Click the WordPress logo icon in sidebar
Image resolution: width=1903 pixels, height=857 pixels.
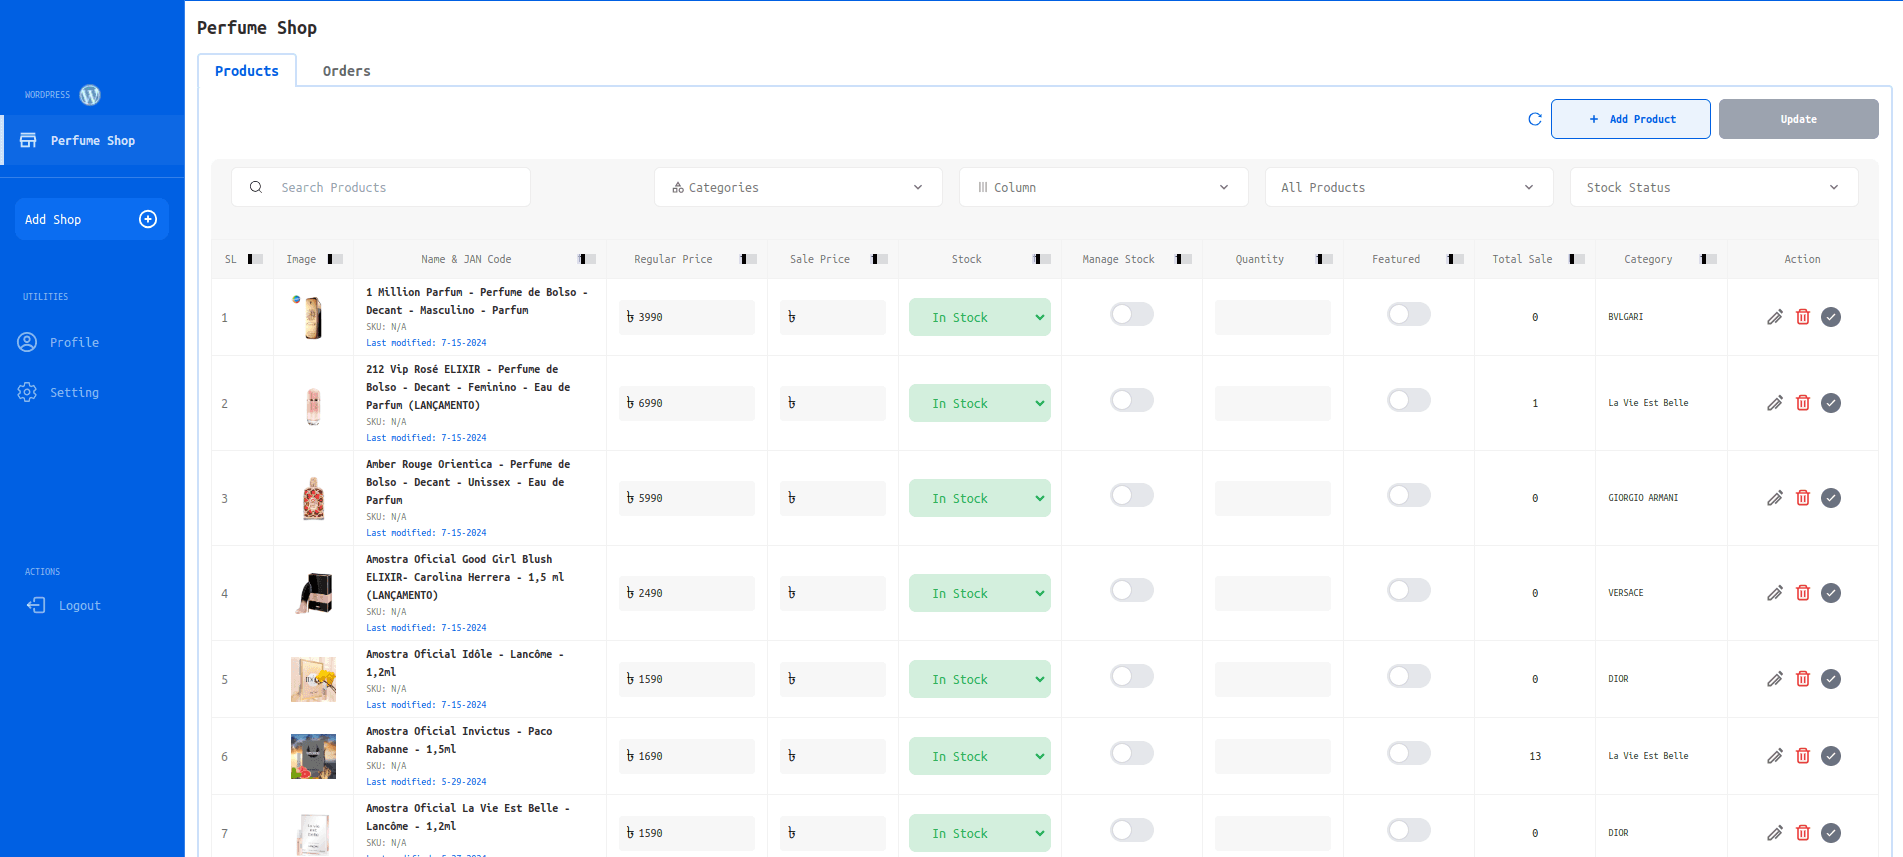pos(90,95)
